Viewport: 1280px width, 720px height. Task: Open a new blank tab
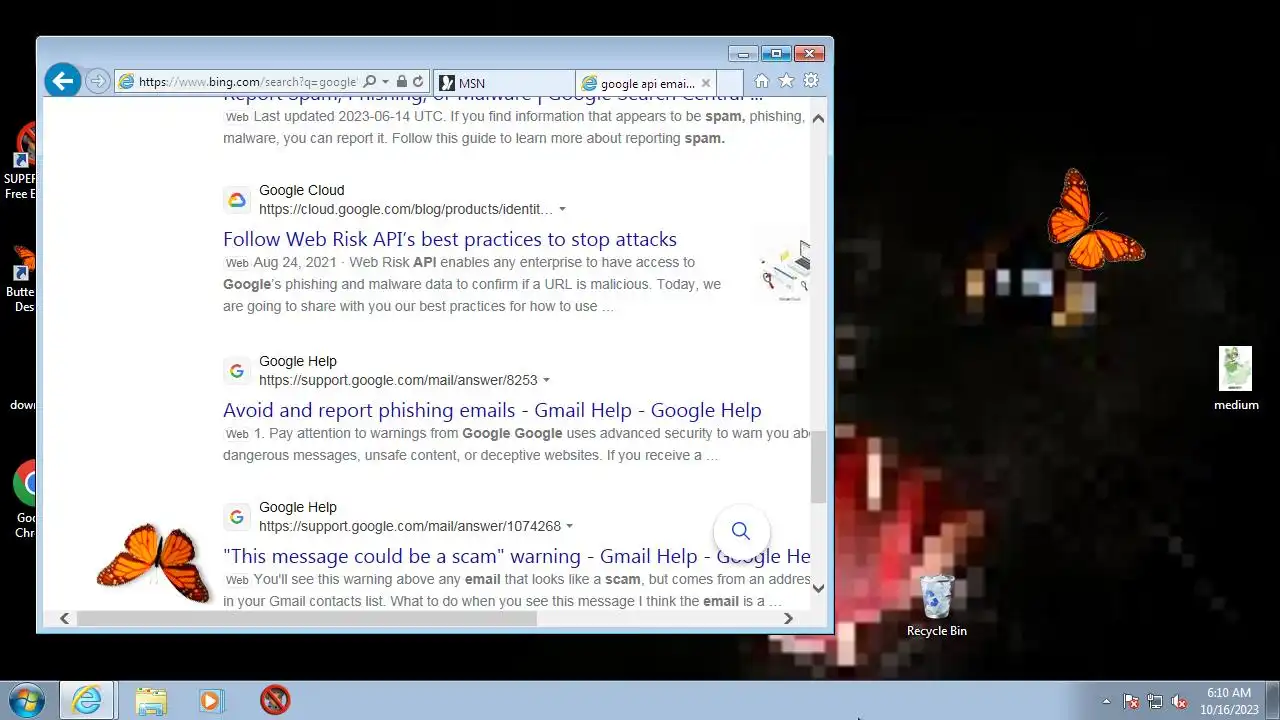click(x=730, y=83)
